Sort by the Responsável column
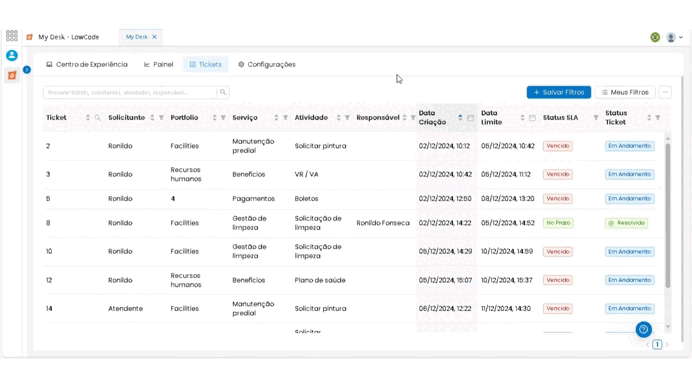Image resolution: width=692 pixels, height=388 pixels. [404, 117]
